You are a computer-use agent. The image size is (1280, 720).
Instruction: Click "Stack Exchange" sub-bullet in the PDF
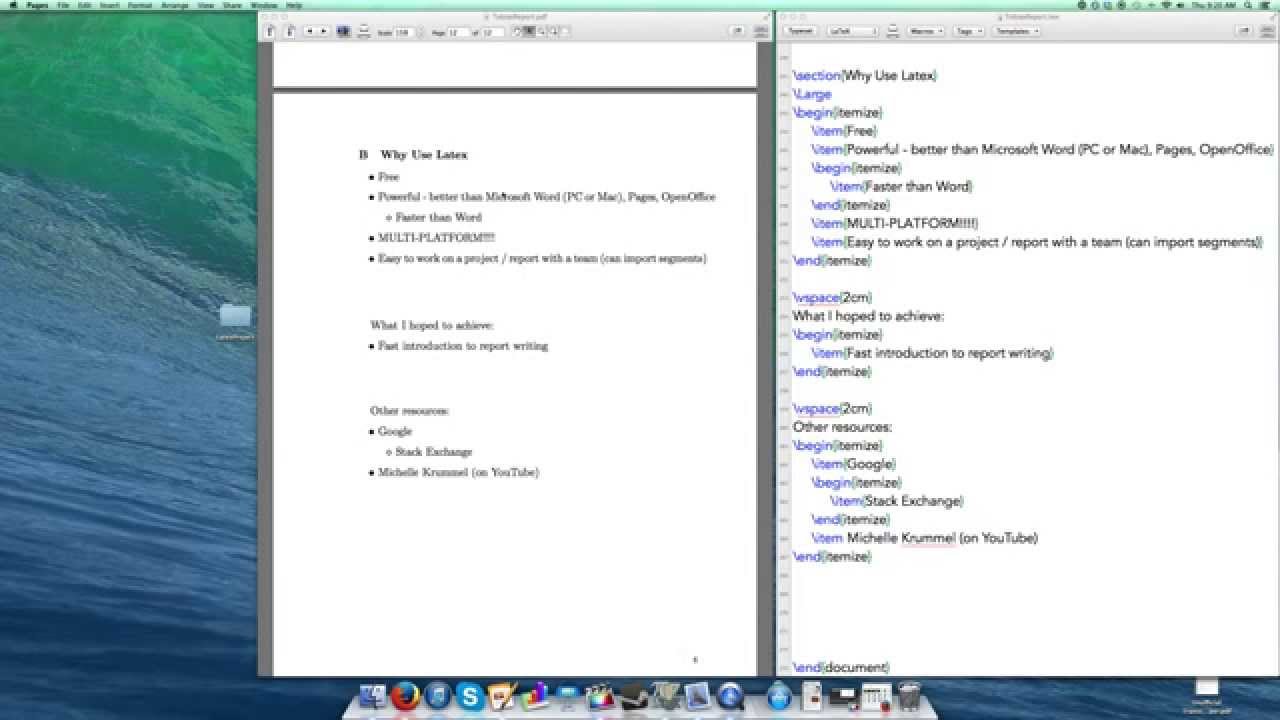(433, 452)
